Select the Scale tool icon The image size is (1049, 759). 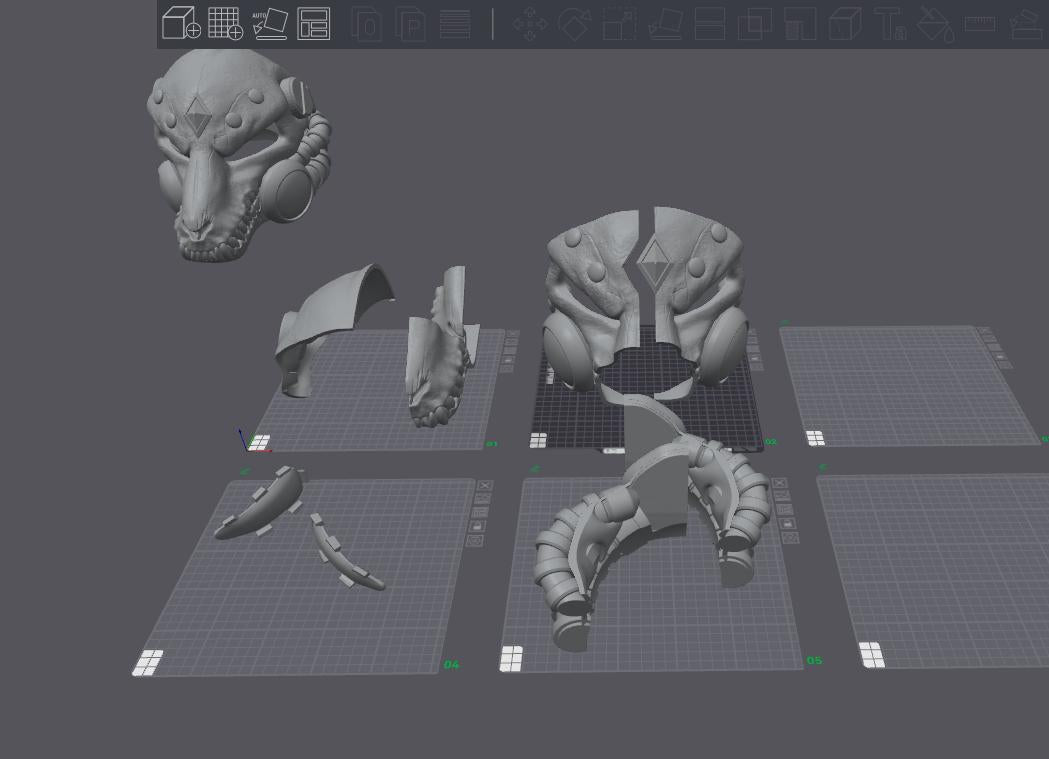619,24
